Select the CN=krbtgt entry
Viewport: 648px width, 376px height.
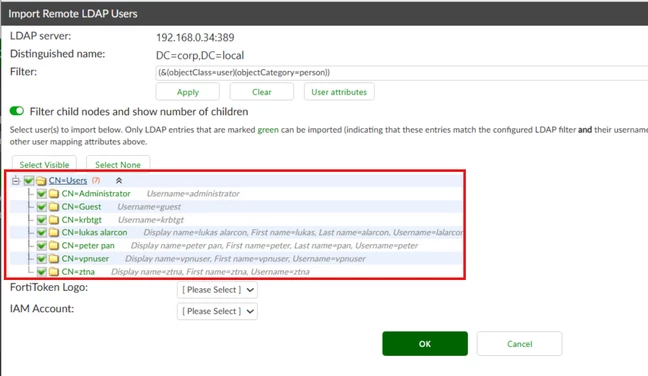(81, 219)
